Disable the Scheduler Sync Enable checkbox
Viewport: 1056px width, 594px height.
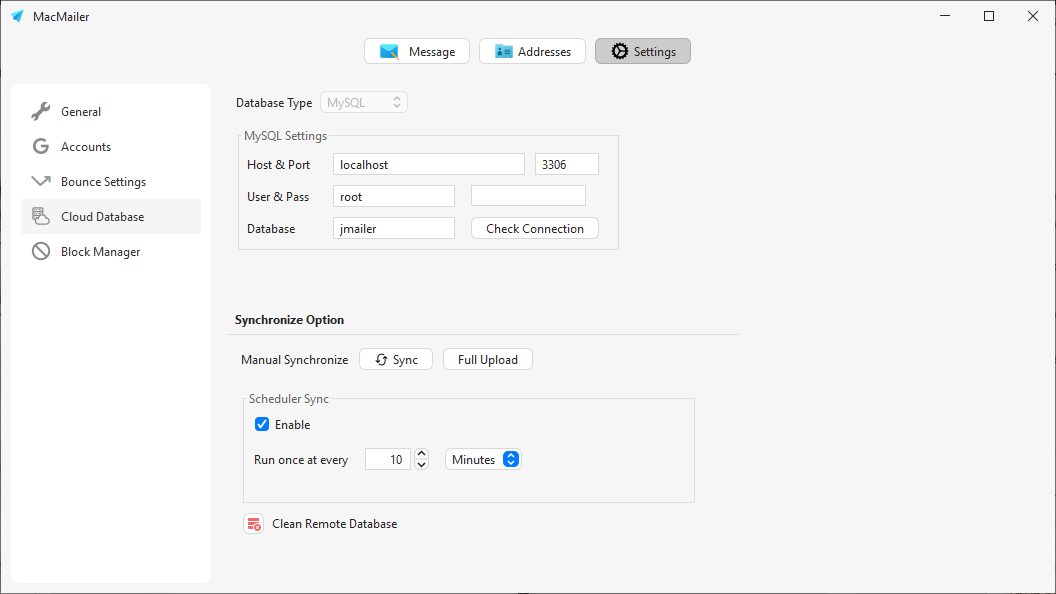[263, 425]
